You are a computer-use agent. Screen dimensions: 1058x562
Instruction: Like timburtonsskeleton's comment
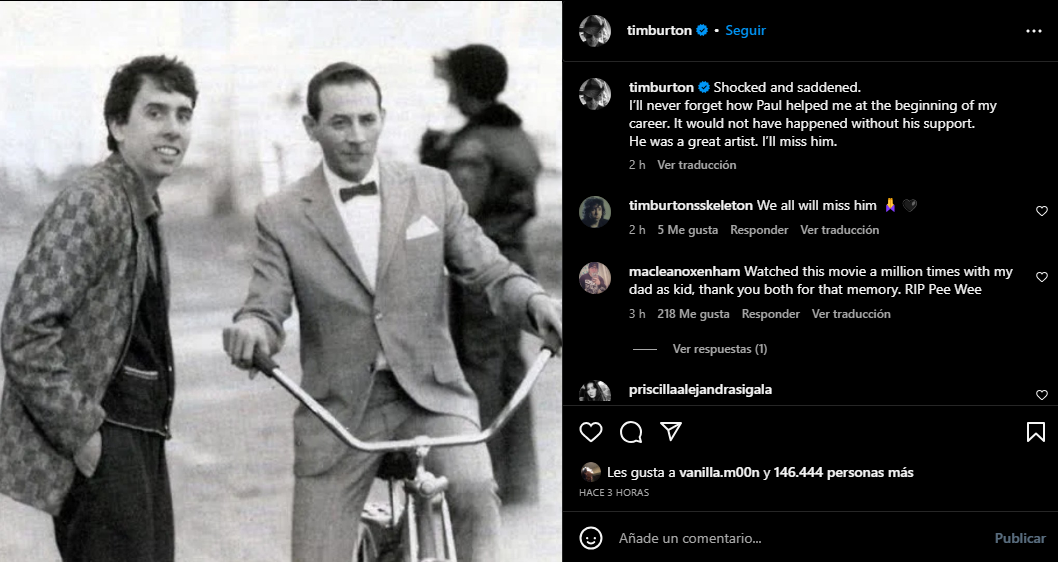tap(1041, 211)
